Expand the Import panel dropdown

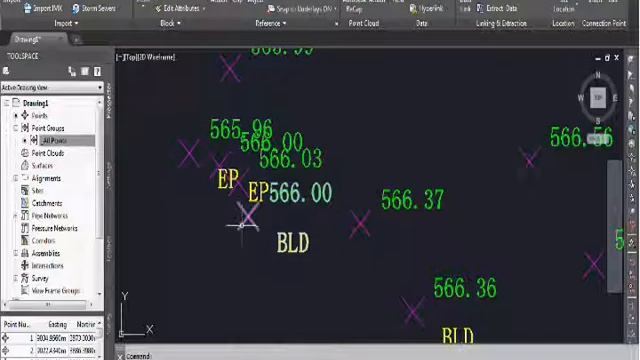pos(66,23)
